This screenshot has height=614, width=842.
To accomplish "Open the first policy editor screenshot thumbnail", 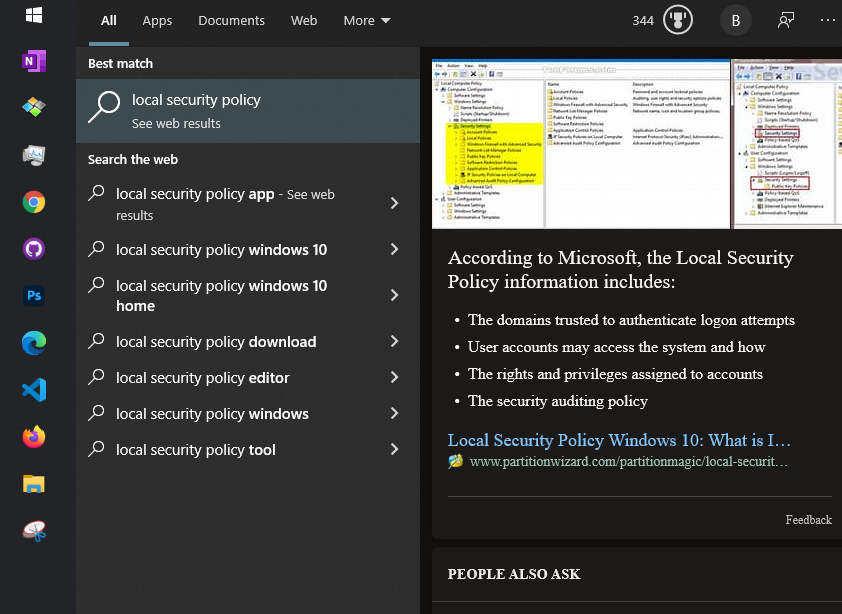I will 581,144.
